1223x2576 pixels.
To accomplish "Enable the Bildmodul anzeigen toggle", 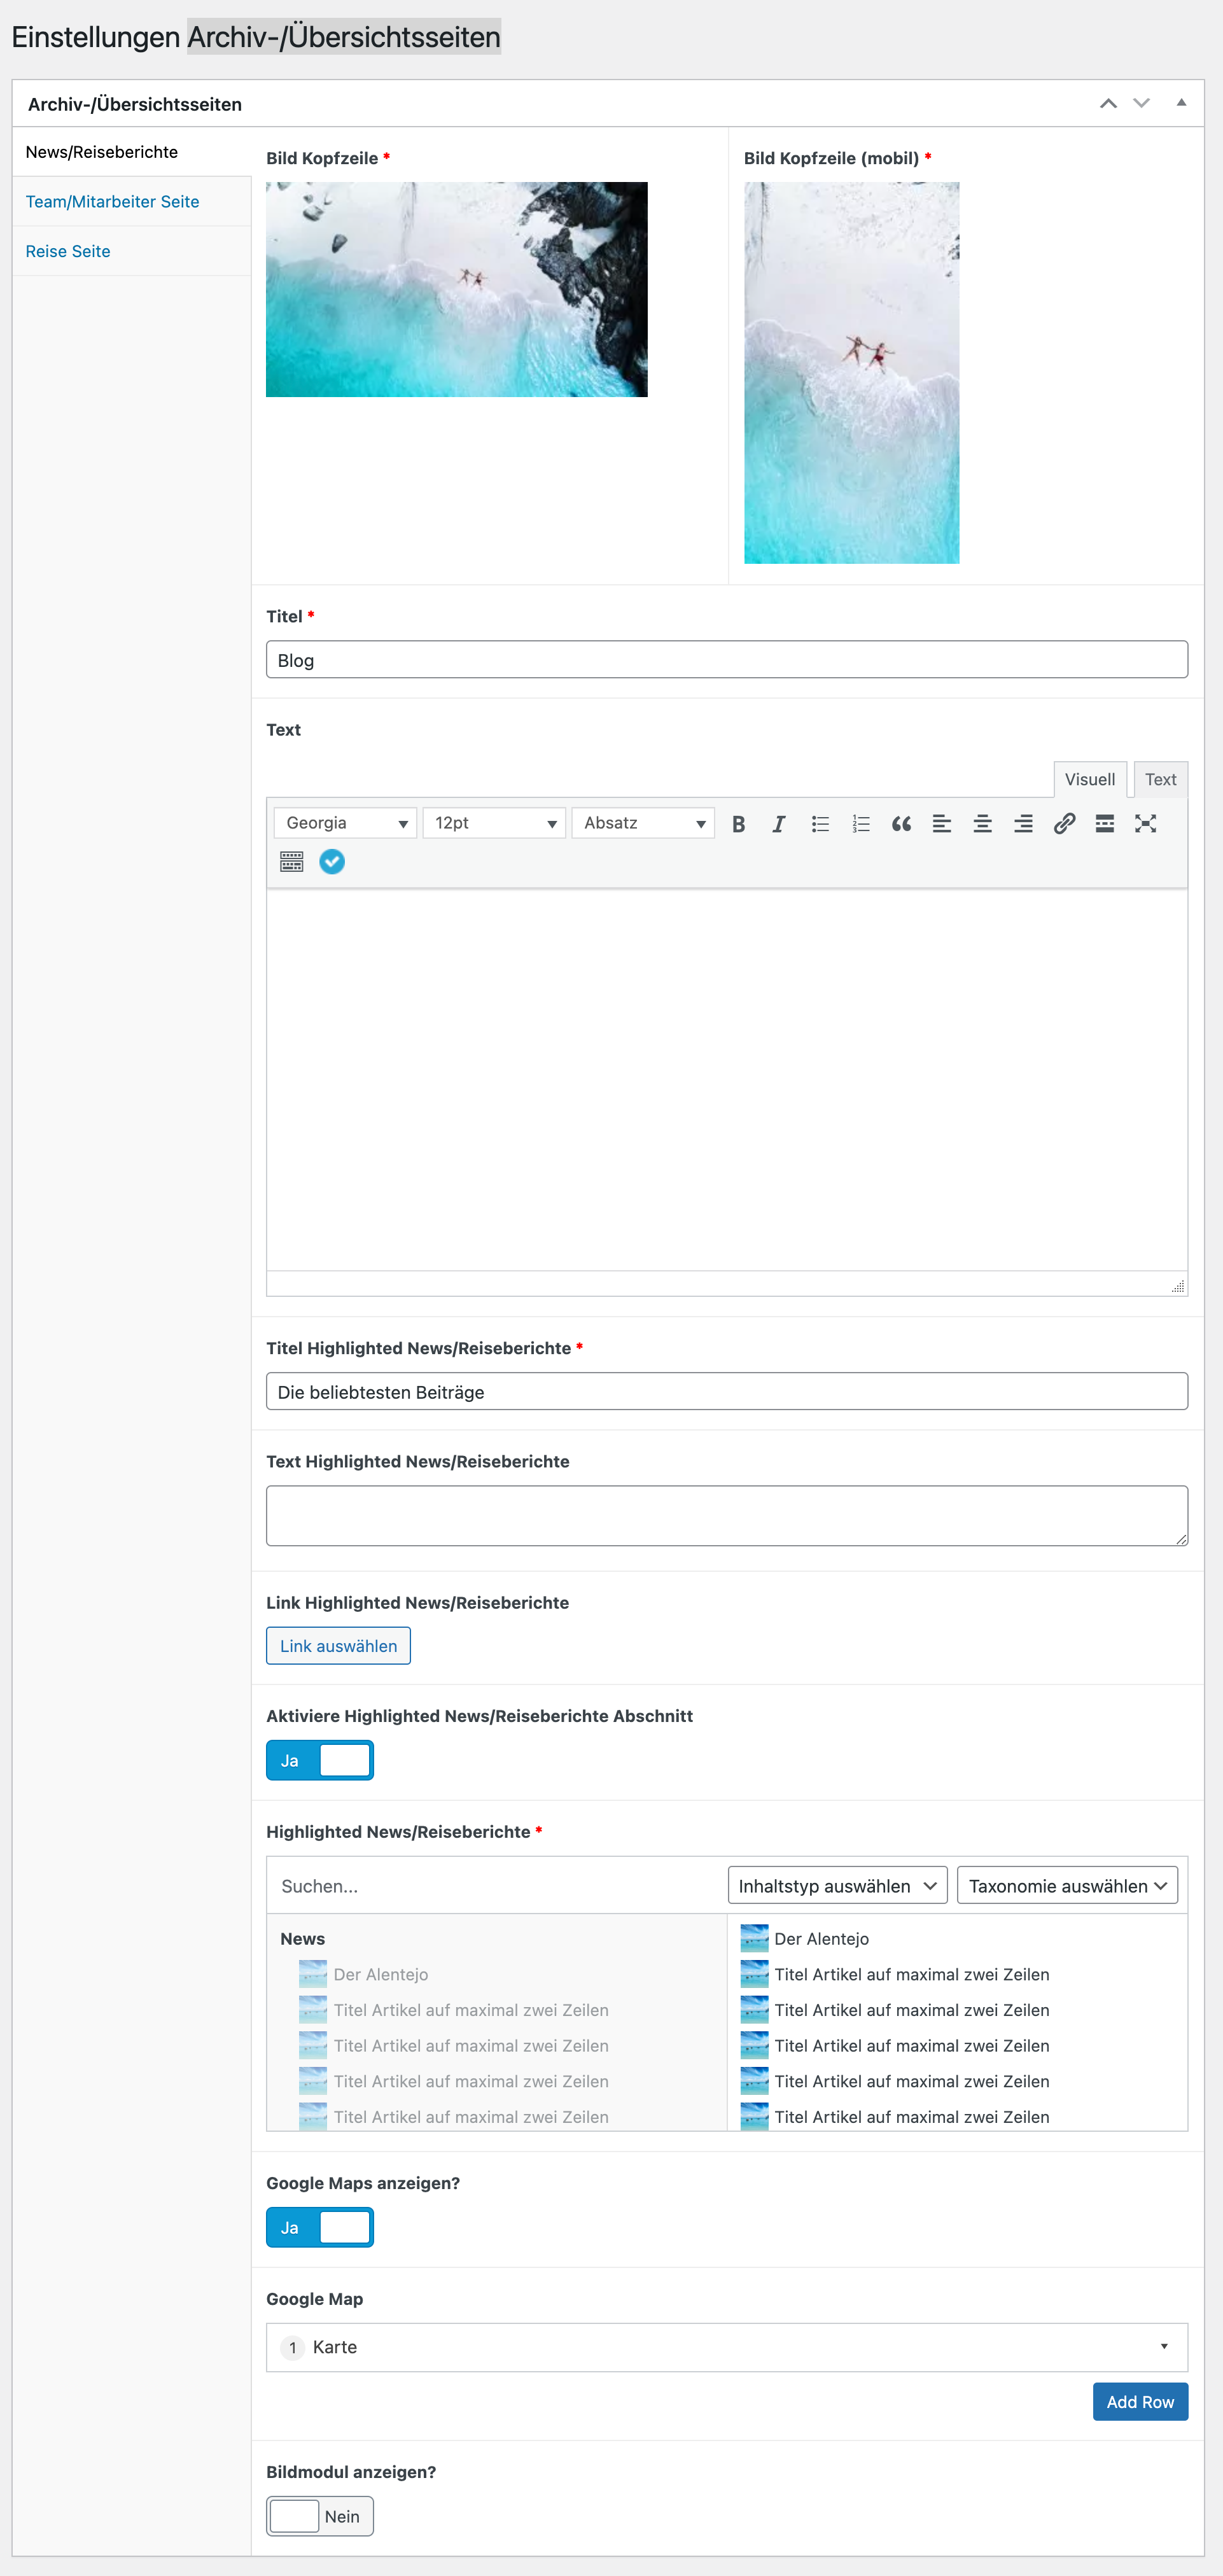I will [320, 2515].
